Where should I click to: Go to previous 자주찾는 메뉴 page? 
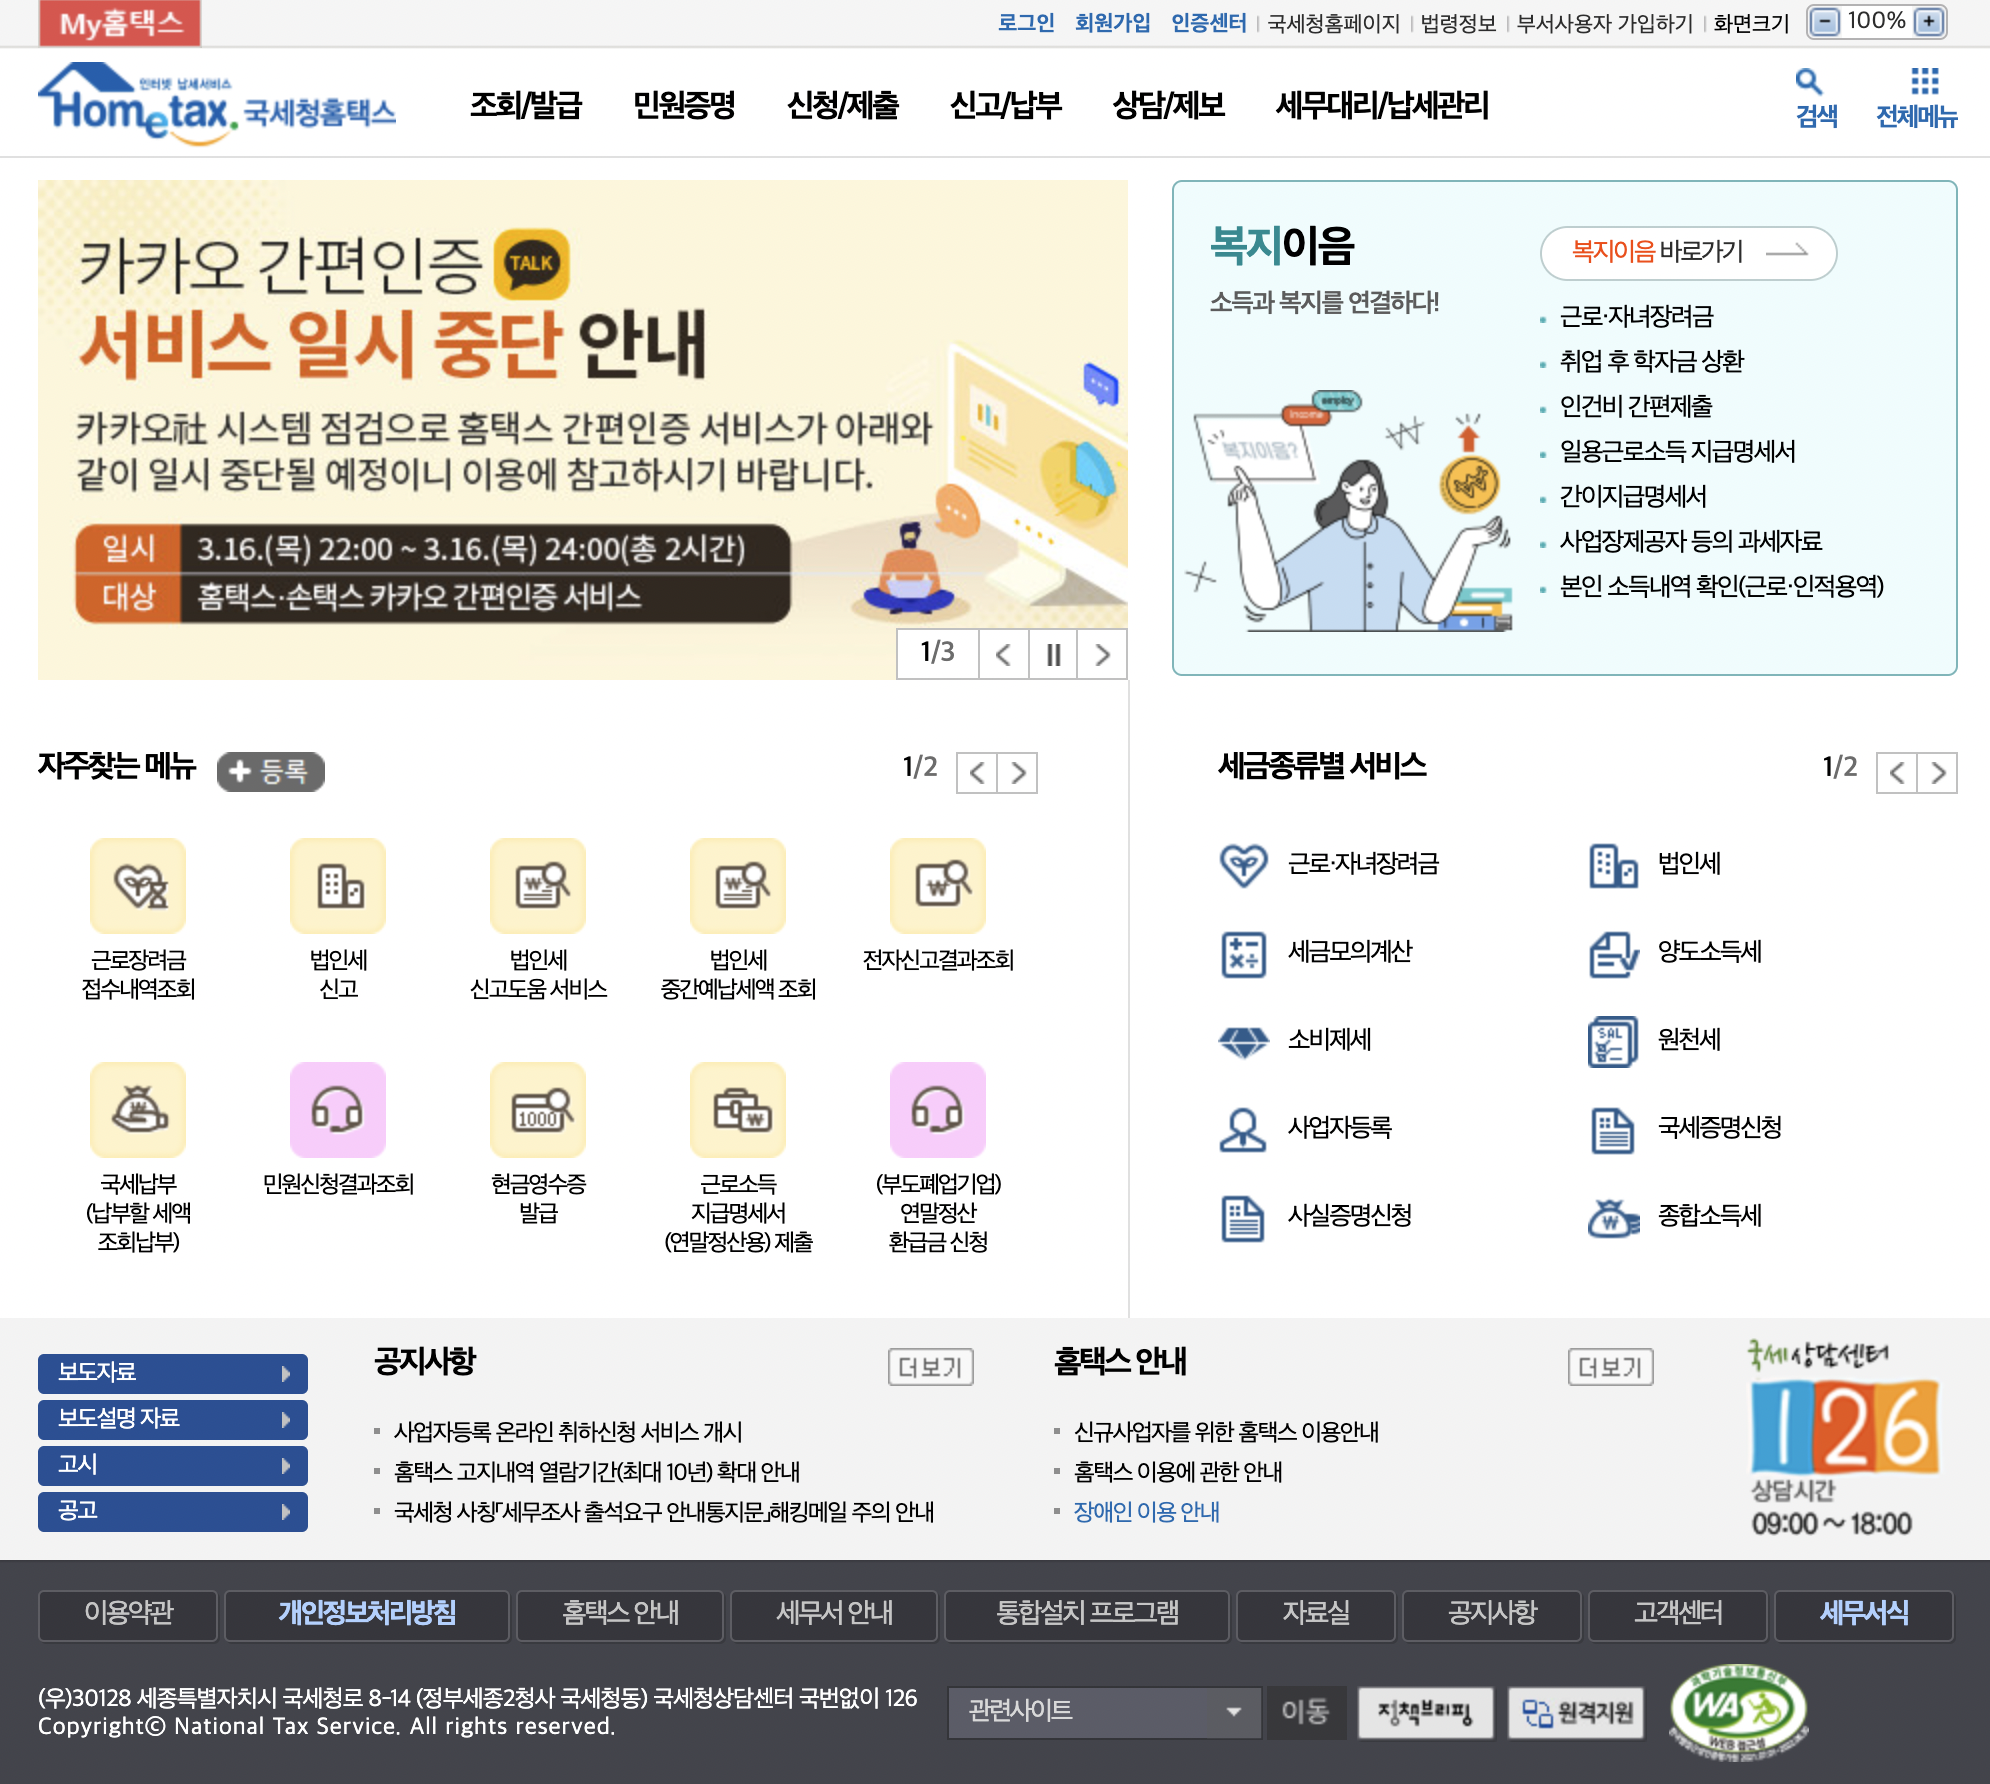point(977,773)
